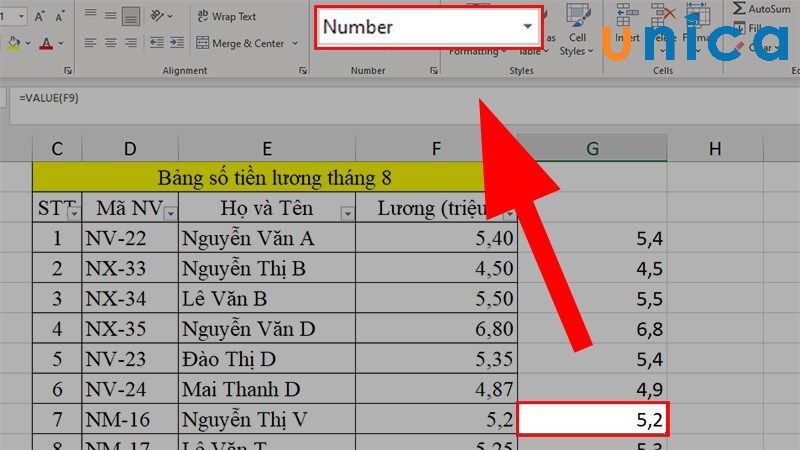This screenshot has height=450, width=800.
Task: Open the Font settings dialog launcher
Action: click(x=67, y=71)
